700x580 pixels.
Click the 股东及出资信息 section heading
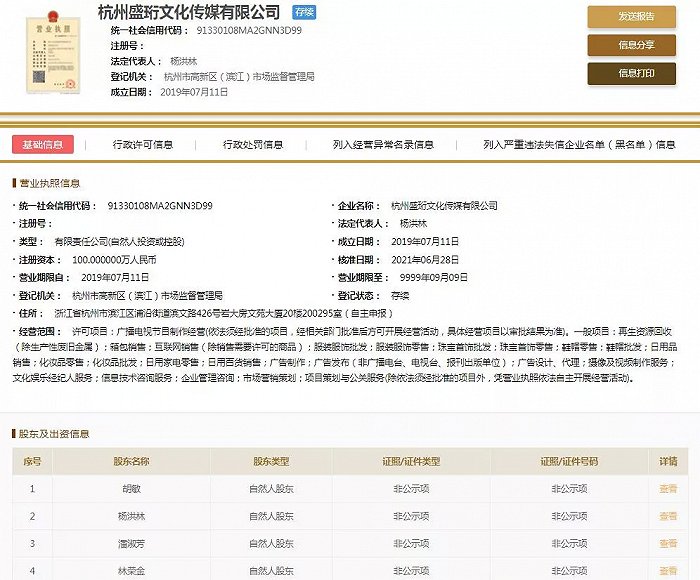(54, 434)
